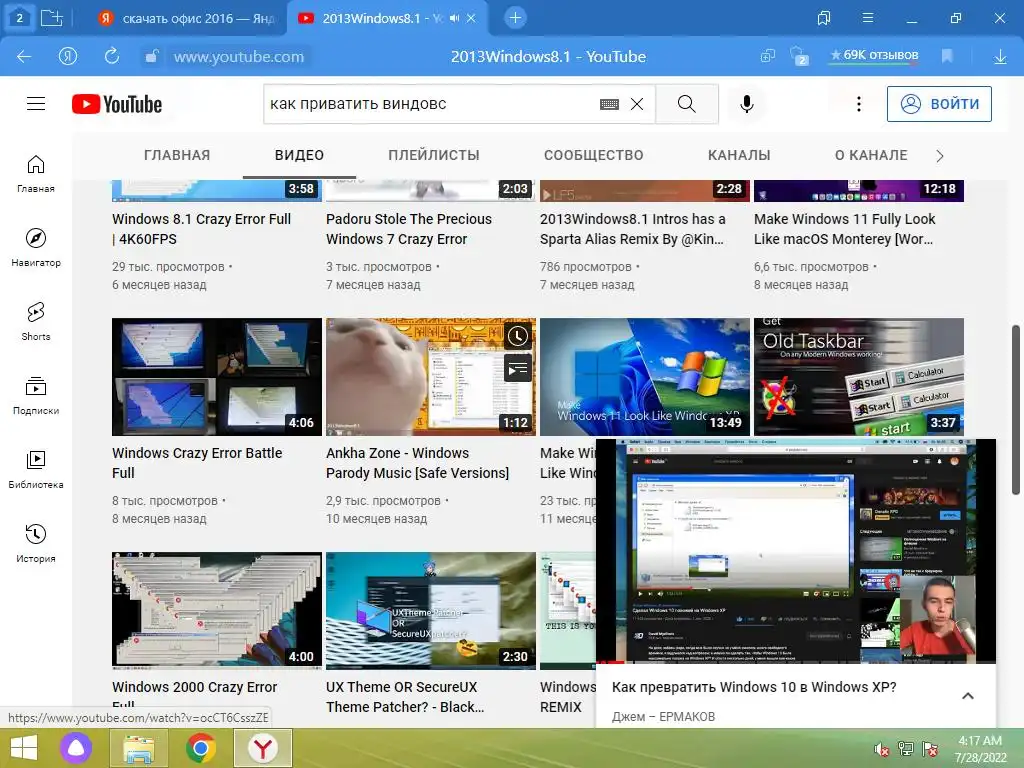This screenshot has width=1024, height=768.
Task: Go back with the browser arrow
Action: click(x=24, y=57)
